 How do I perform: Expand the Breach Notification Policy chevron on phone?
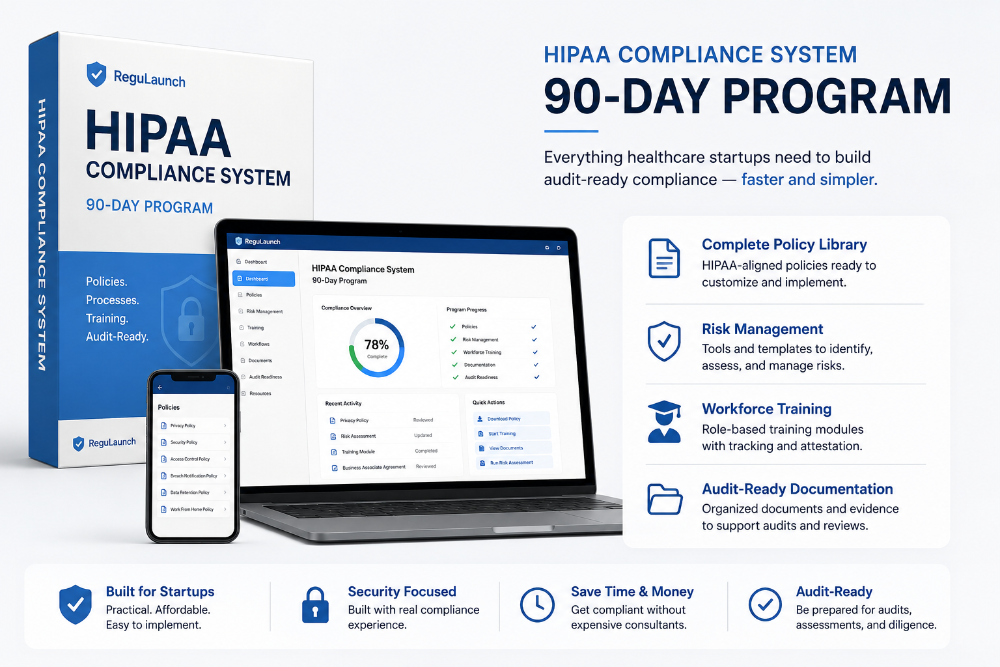pyautogui.click(x=225, y=476)
